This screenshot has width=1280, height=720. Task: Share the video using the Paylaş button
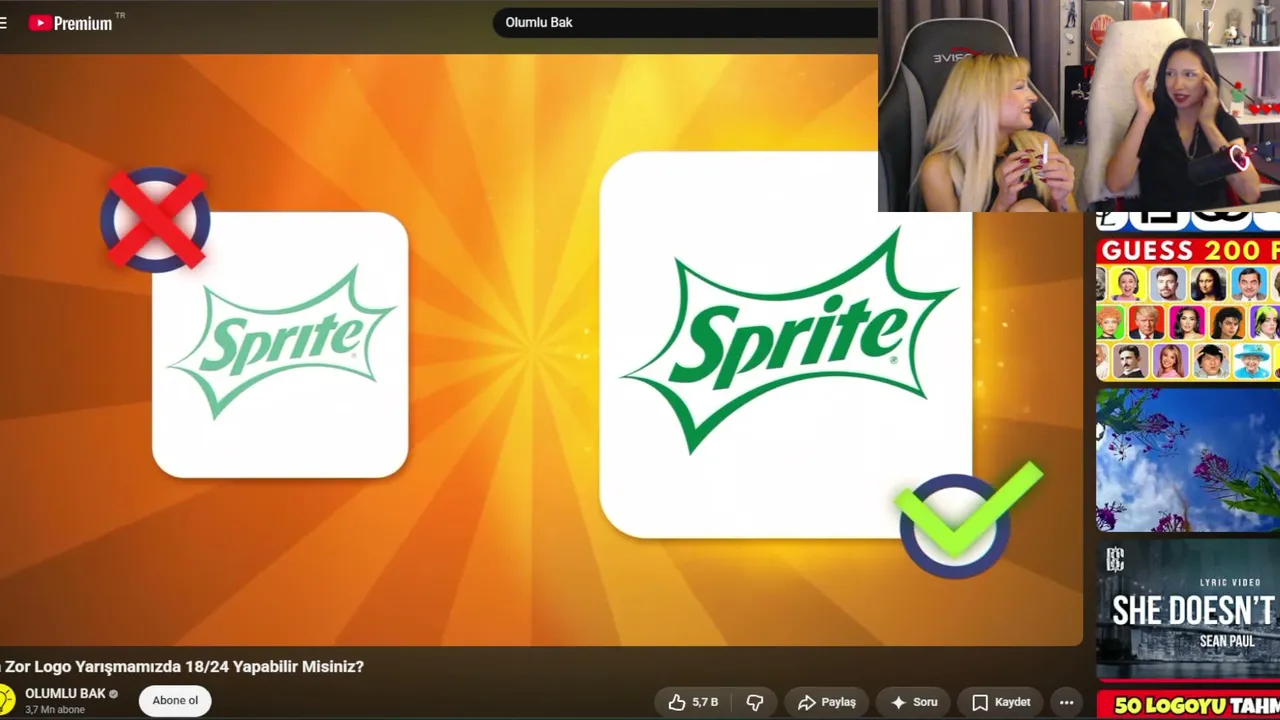827,702
